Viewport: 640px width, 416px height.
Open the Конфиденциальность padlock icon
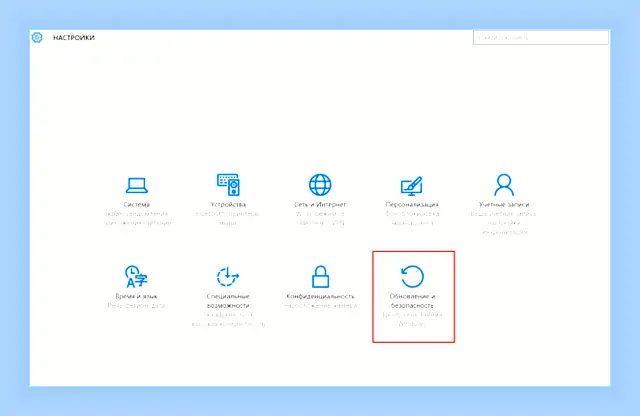pyautogui.click(x=320, y=276)
